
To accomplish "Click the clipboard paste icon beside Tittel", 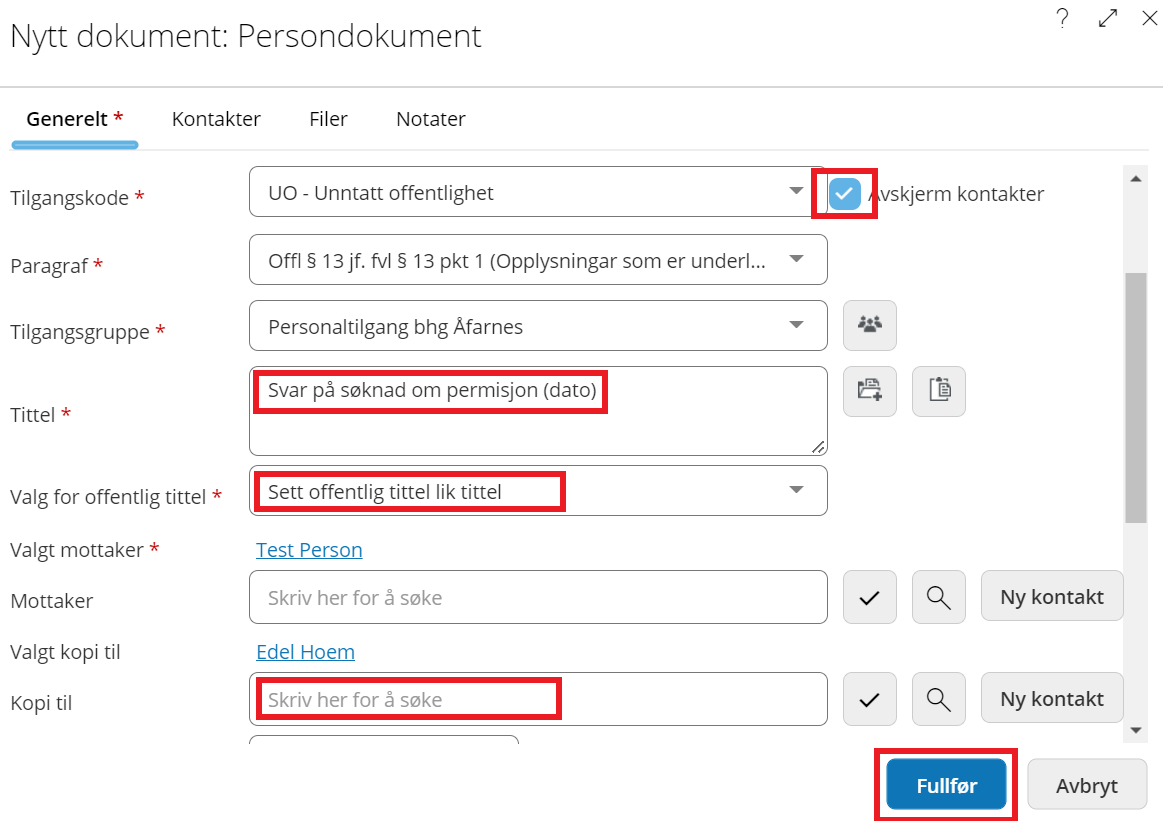I will pos(938,391).
